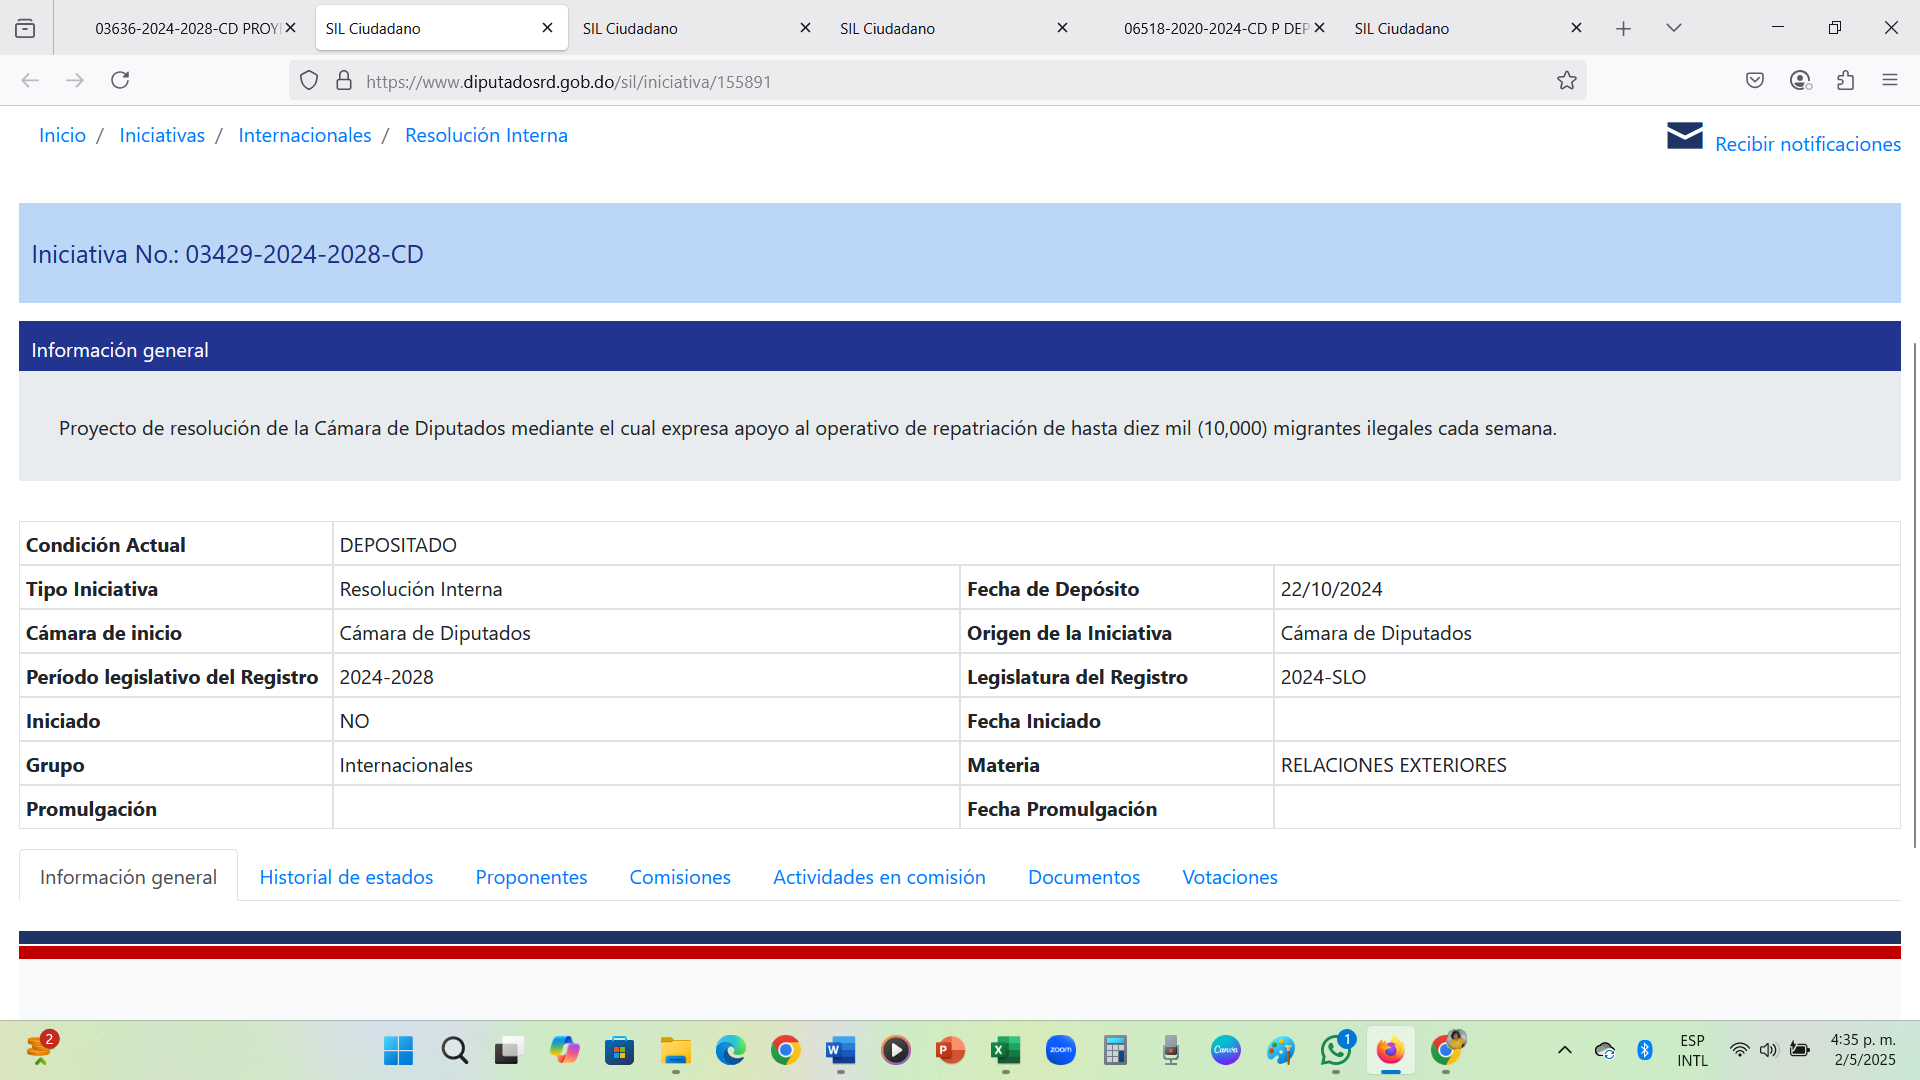Screen dimensions: 1920x1080
Task: Click the site security padlock icon
Action: (x=344, y=81)
